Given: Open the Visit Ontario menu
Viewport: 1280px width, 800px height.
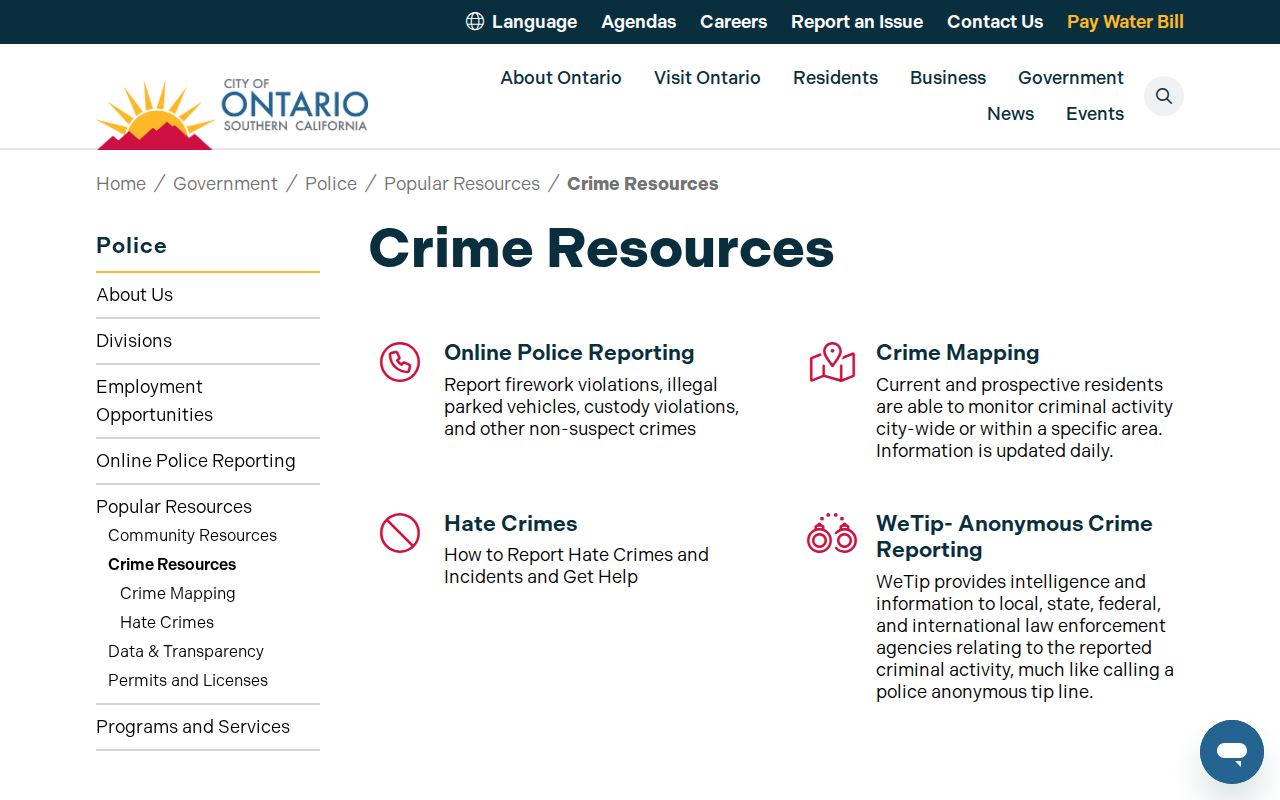Looking at the screenshot, I should pos(707,78).
